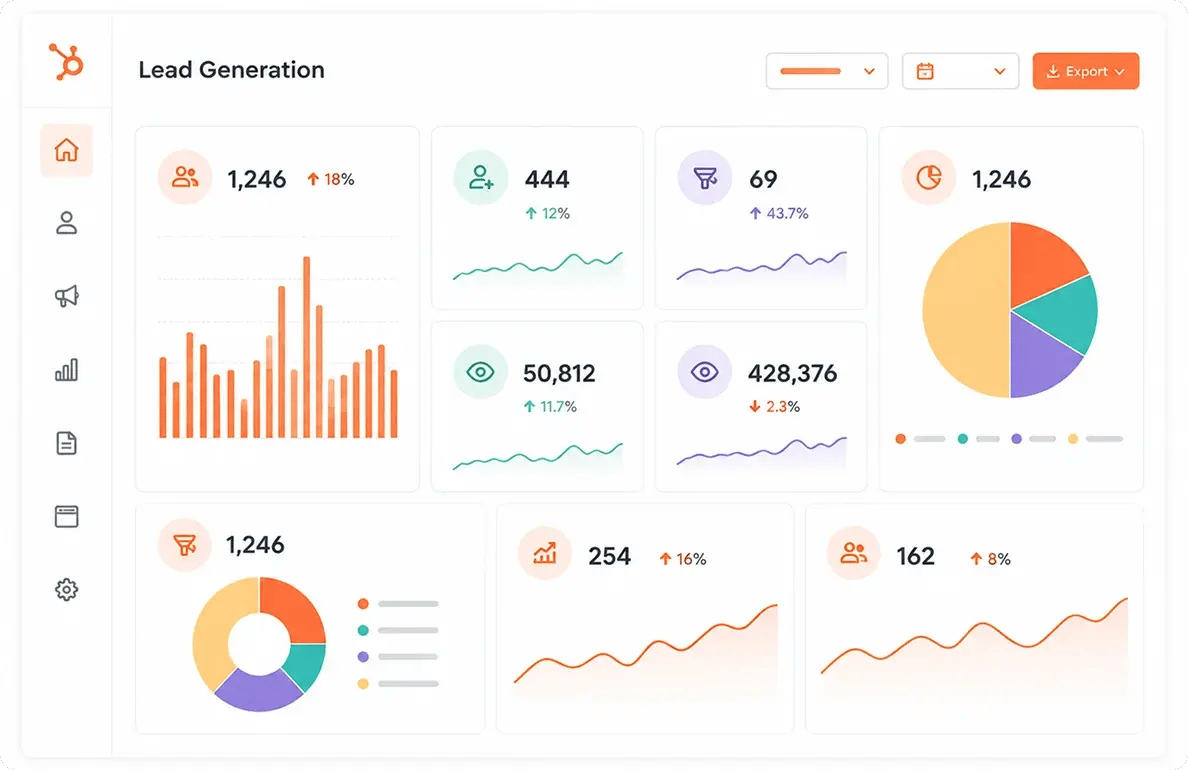Click the 16% increase beside 254

pos(683,559)
